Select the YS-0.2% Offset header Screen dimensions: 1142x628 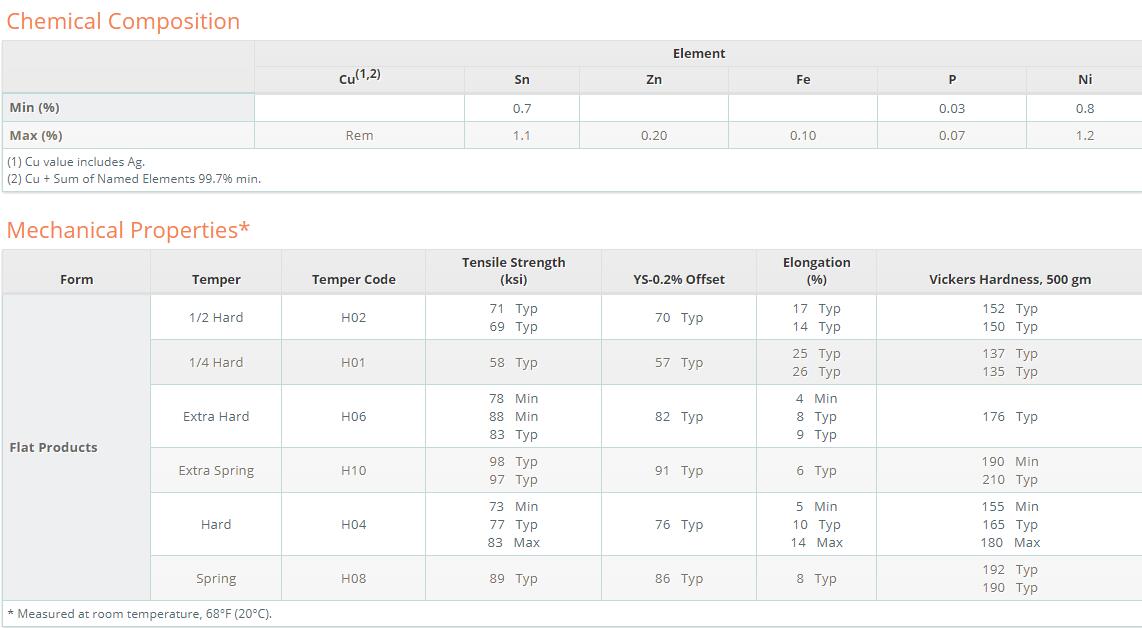679,279
